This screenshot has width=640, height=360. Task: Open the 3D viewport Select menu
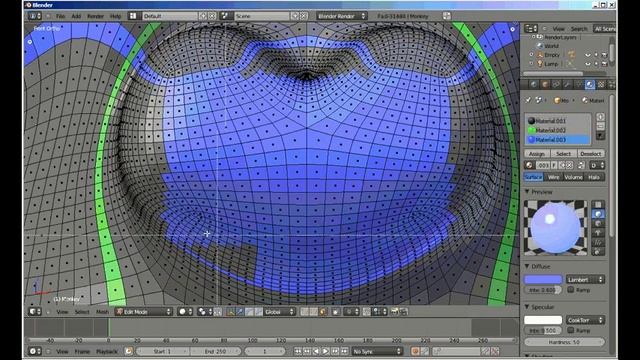pyautogui.click(x=82, y=312)
